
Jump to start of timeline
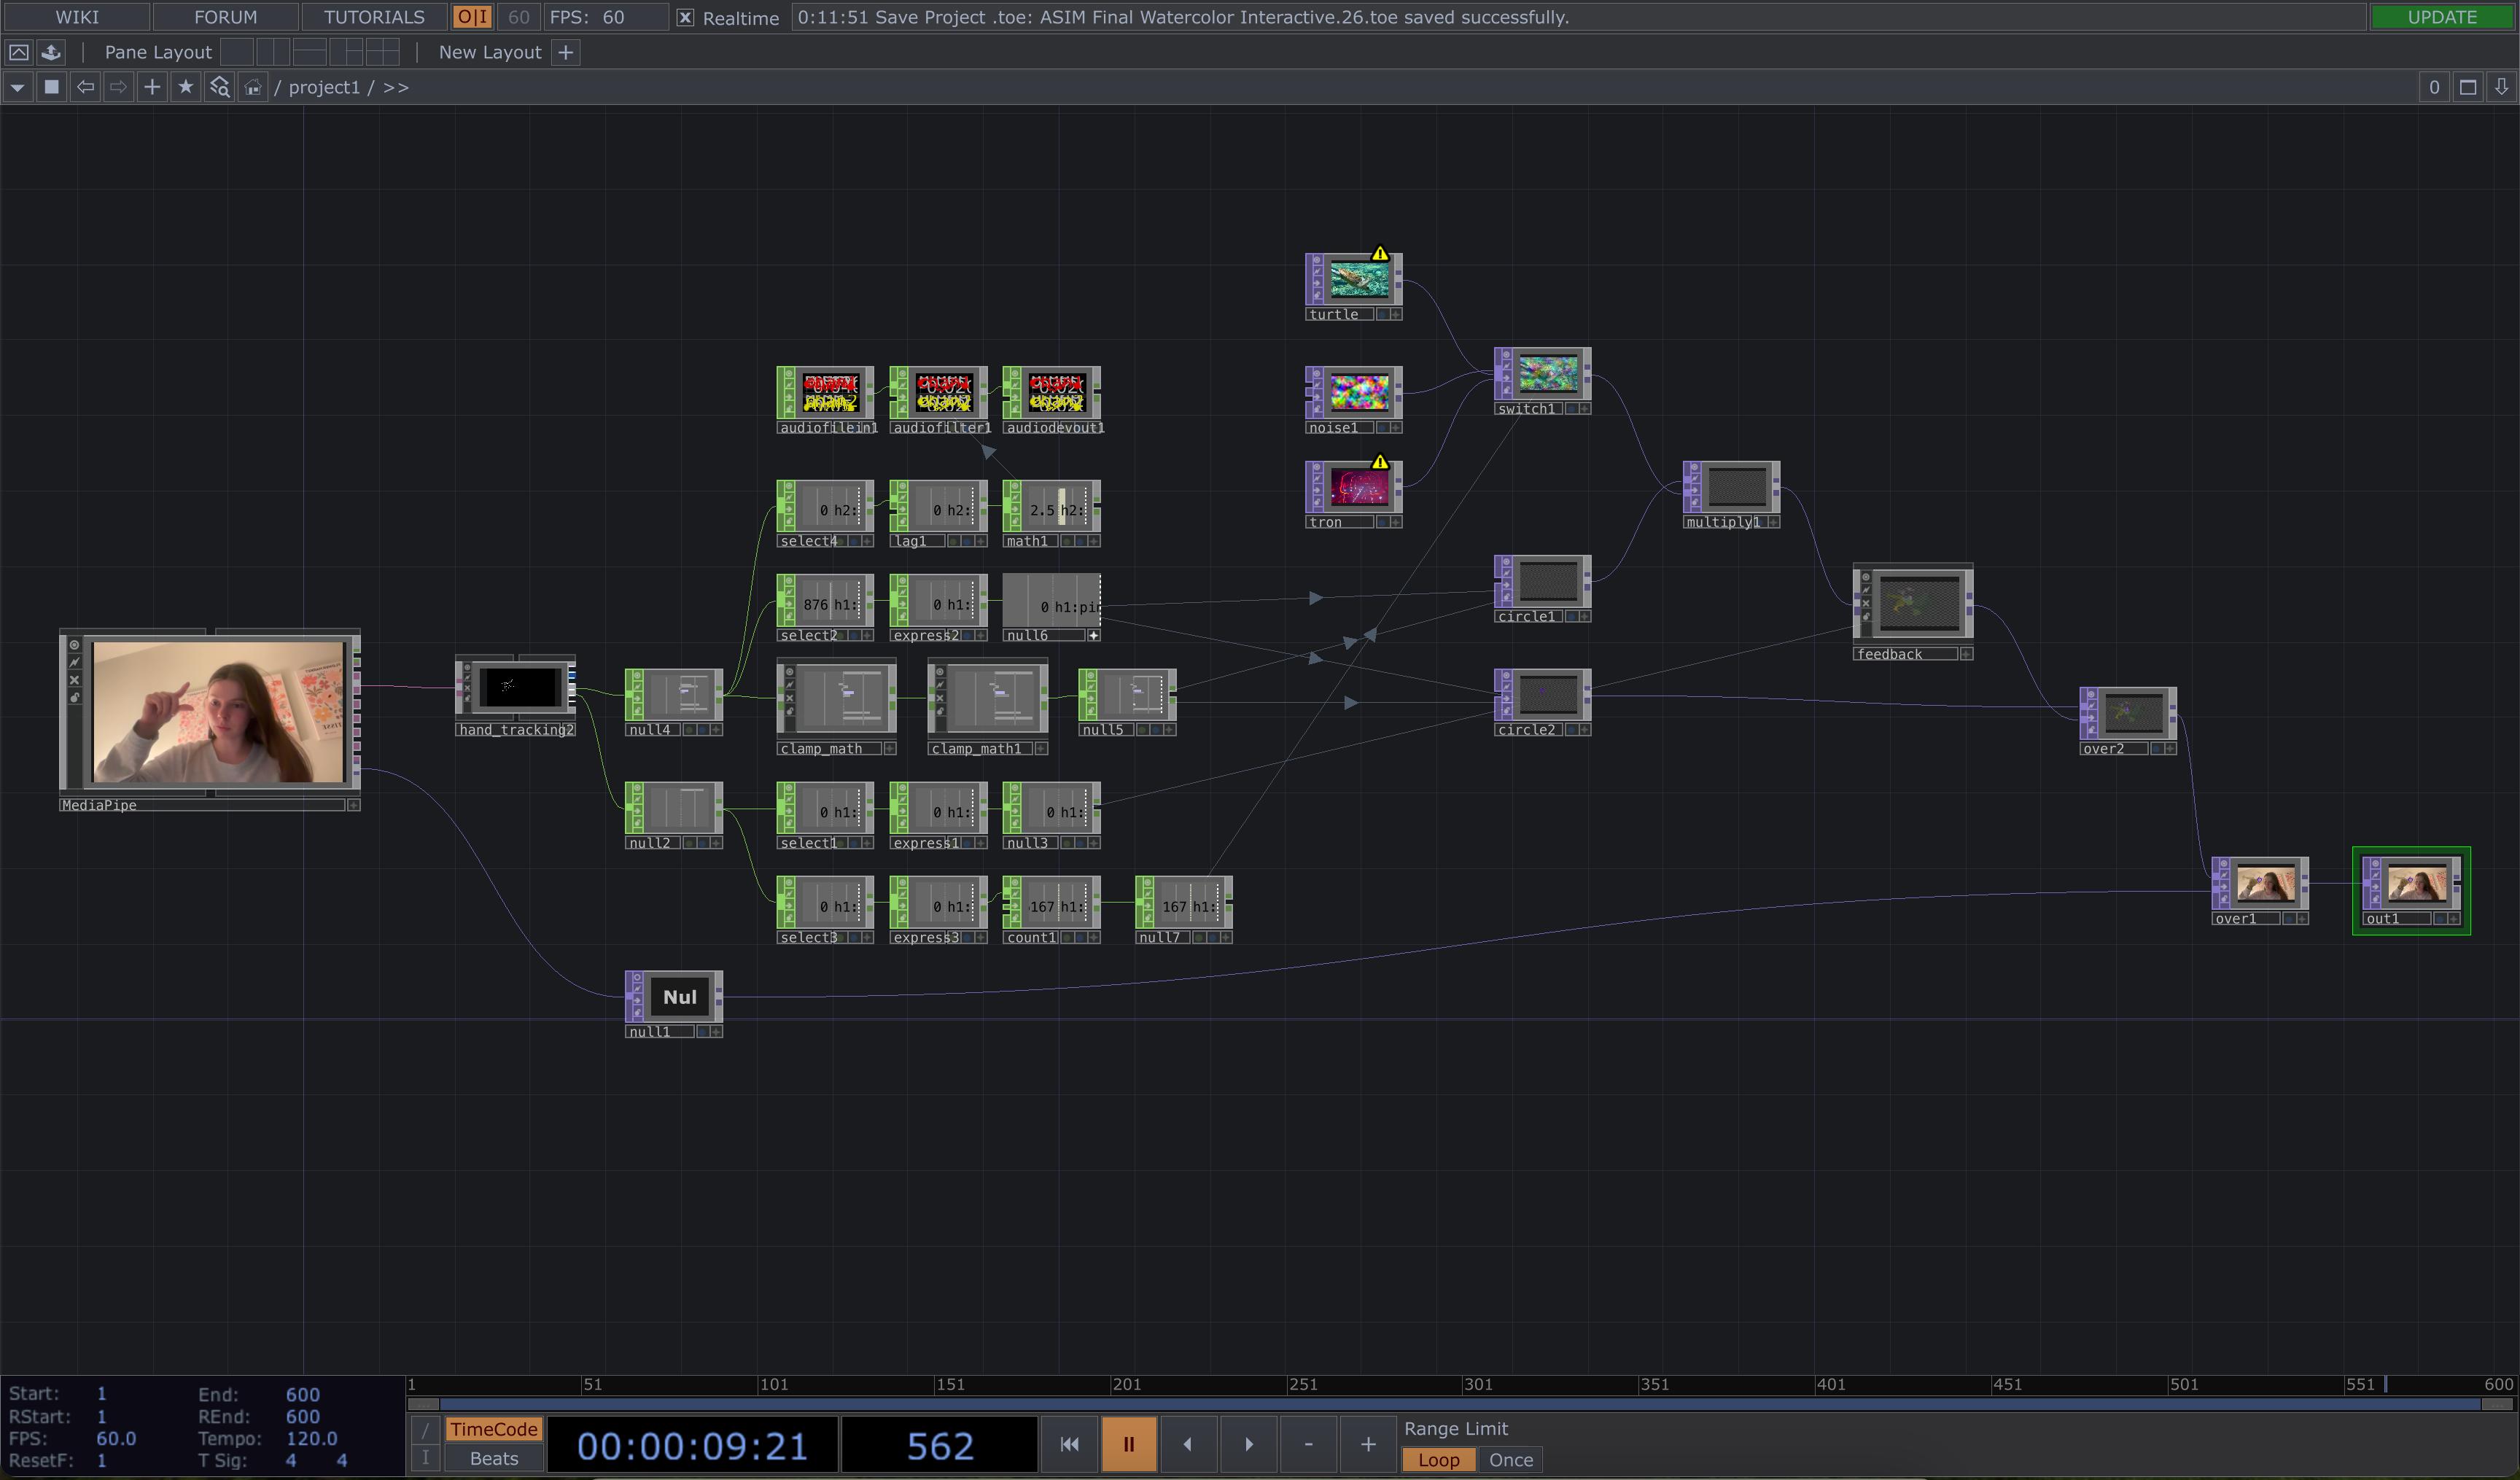pos(1069,1444)
